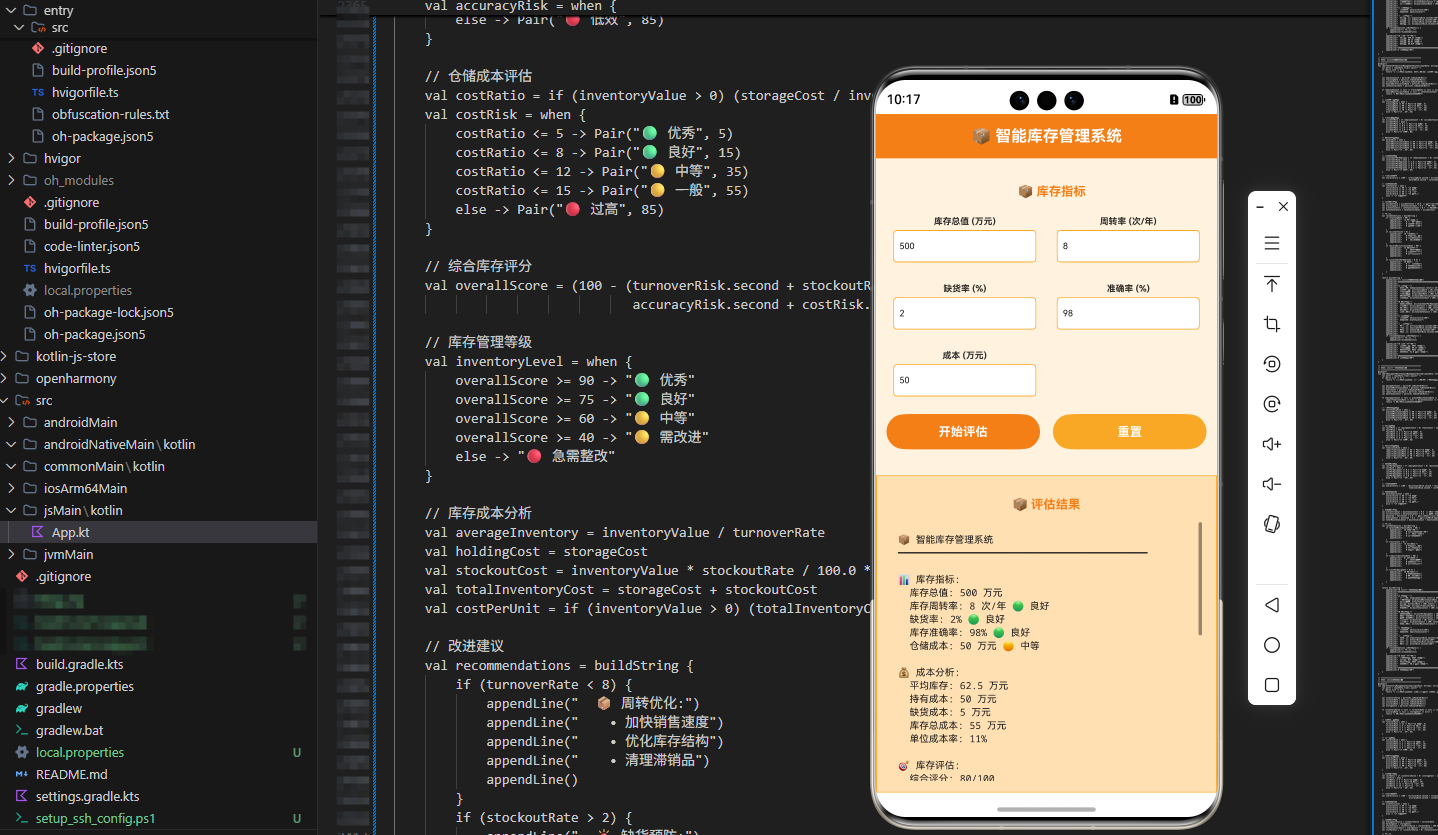Click the emulator pin-to-top arrow icon
The image size is (1438, 835).
tap(1272, 284)
